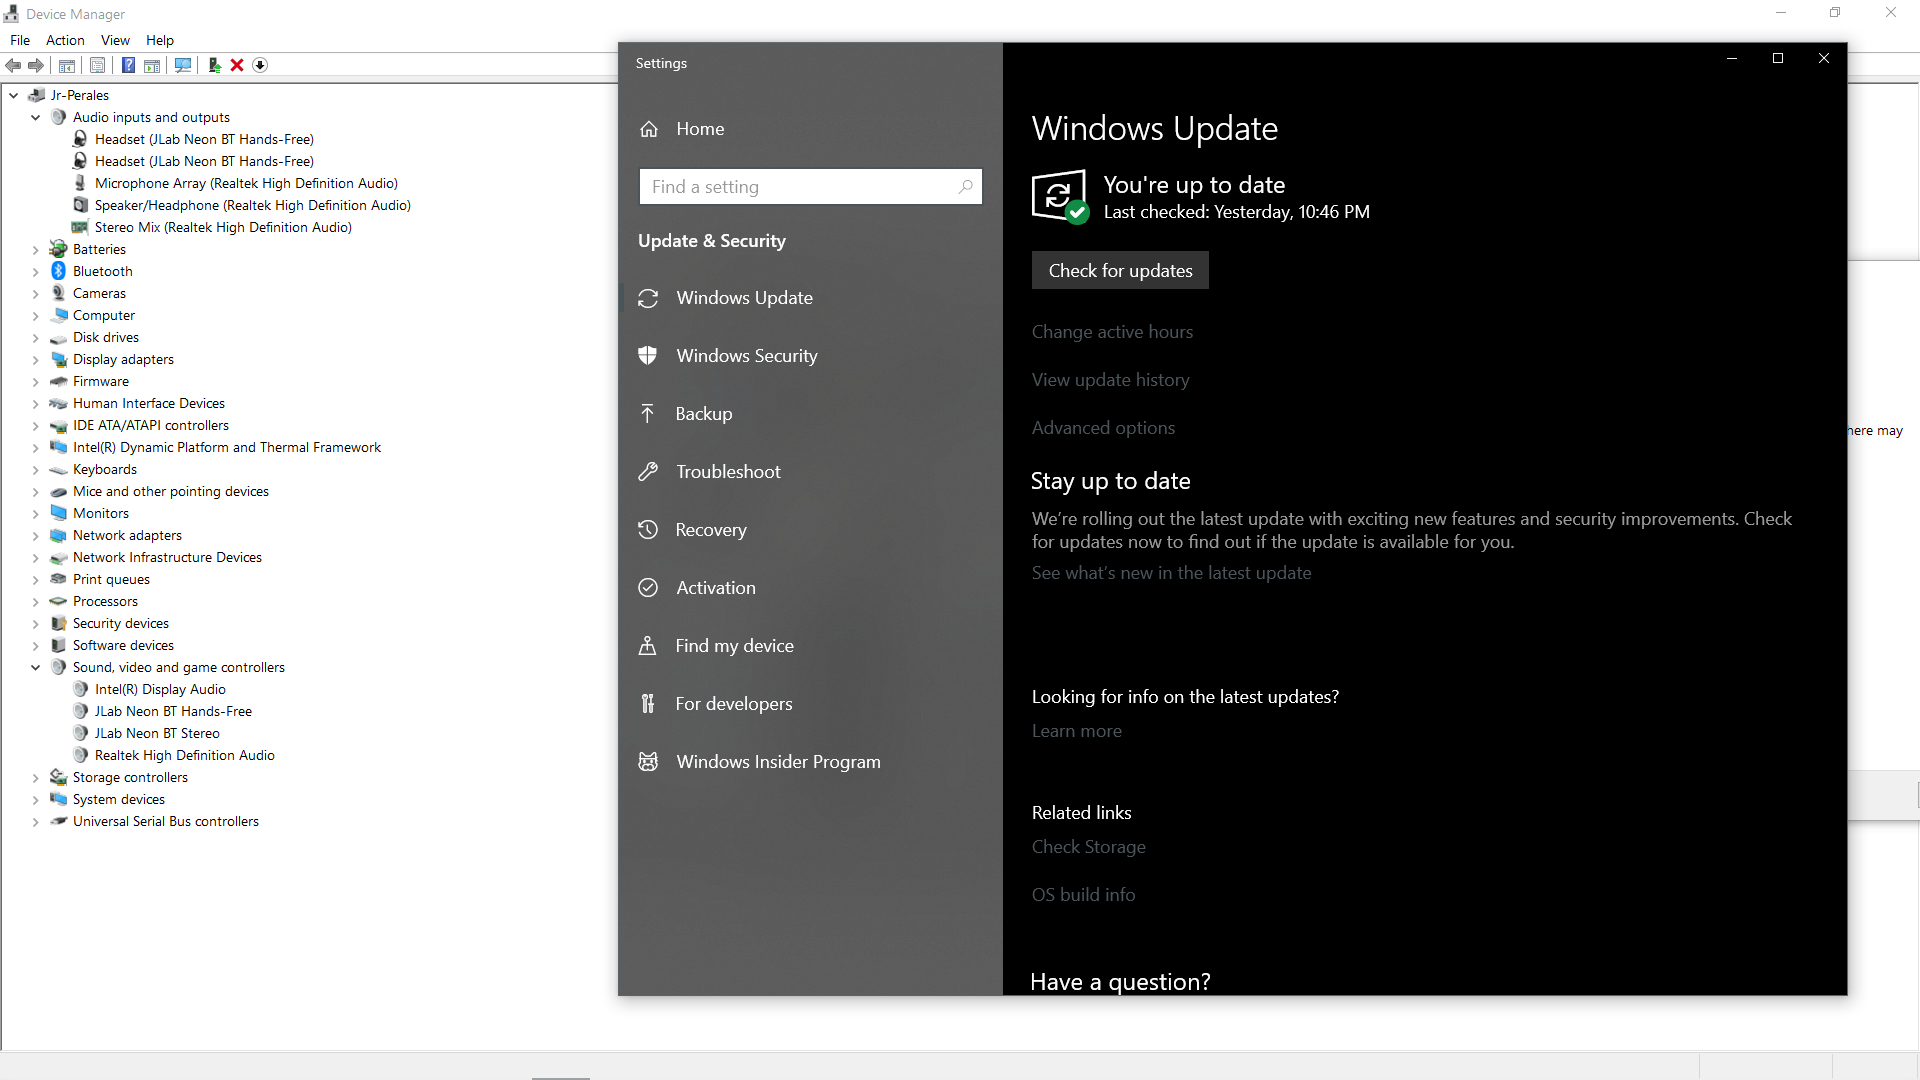Click See what's new in the latest update
Viewport: 1920px width, 1080px height.
click(x=1171, y=573)
